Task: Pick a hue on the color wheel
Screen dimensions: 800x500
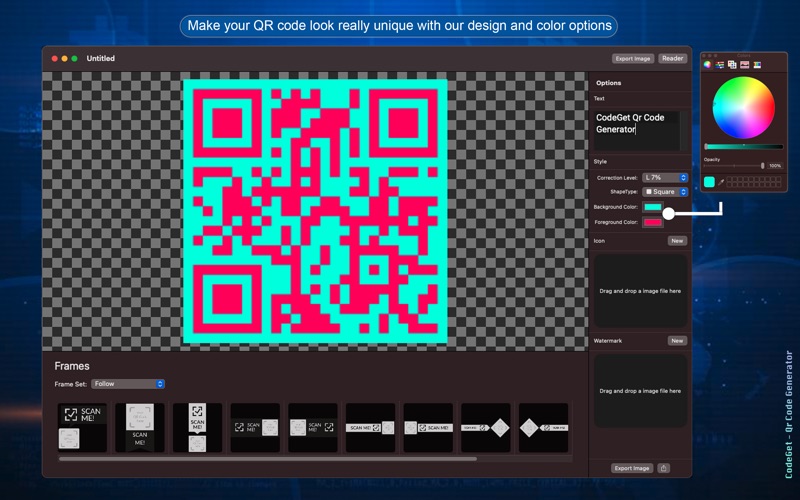Action: (743, 108)
